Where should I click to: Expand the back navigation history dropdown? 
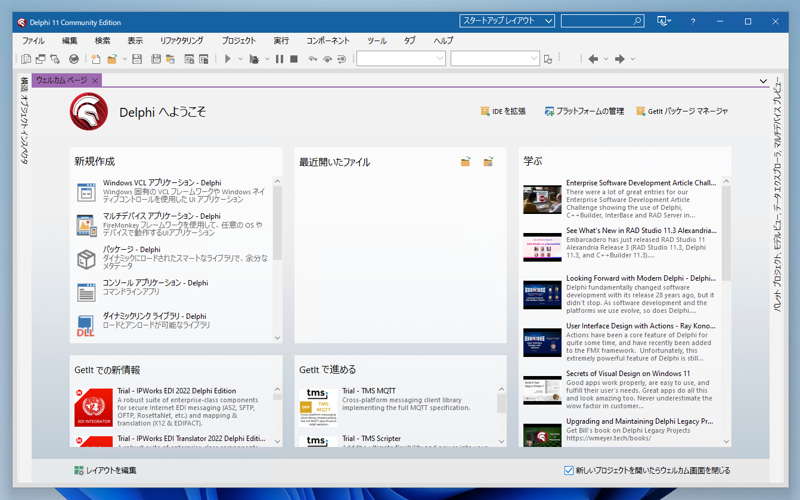(606, 59)
